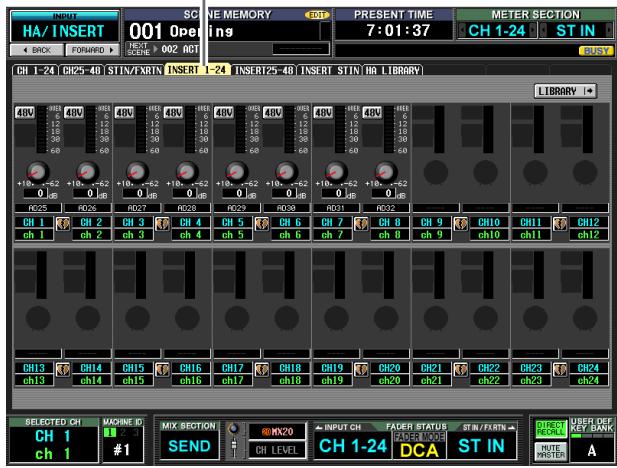The image size is (617, 468).
Task: Open the AD30 input patch selector
Action: click(x=286, y=208)
